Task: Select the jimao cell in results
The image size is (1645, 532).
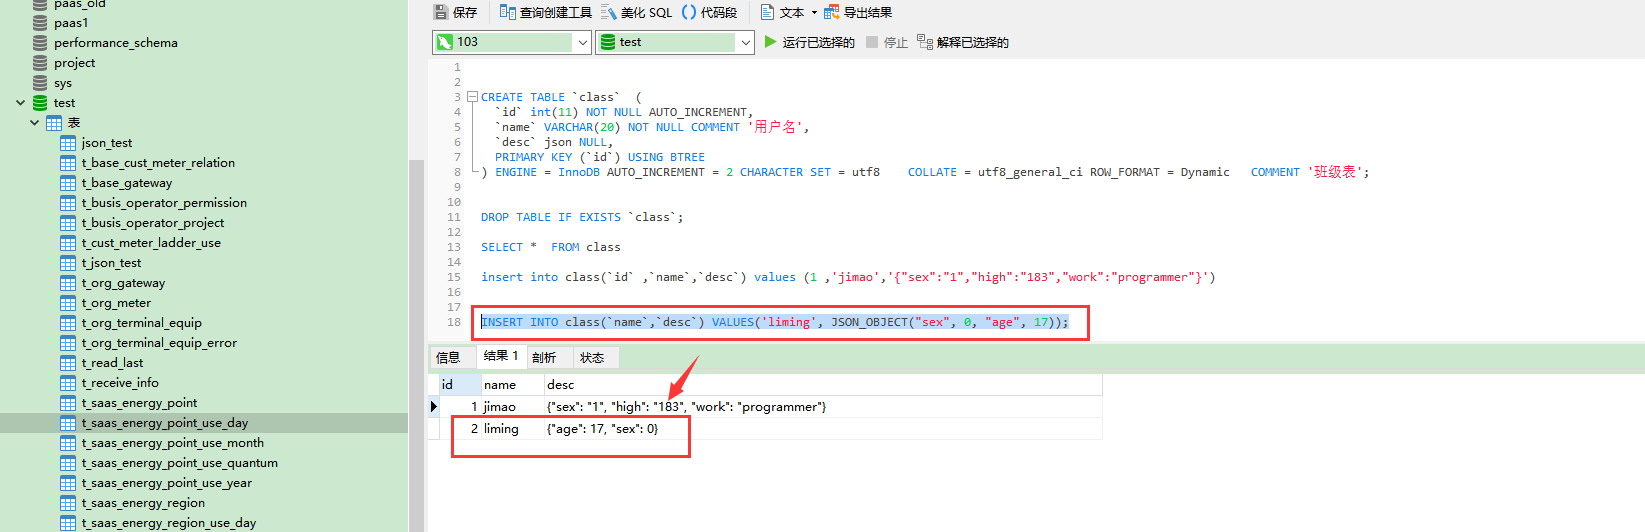Action: click(x=512, y=407)
